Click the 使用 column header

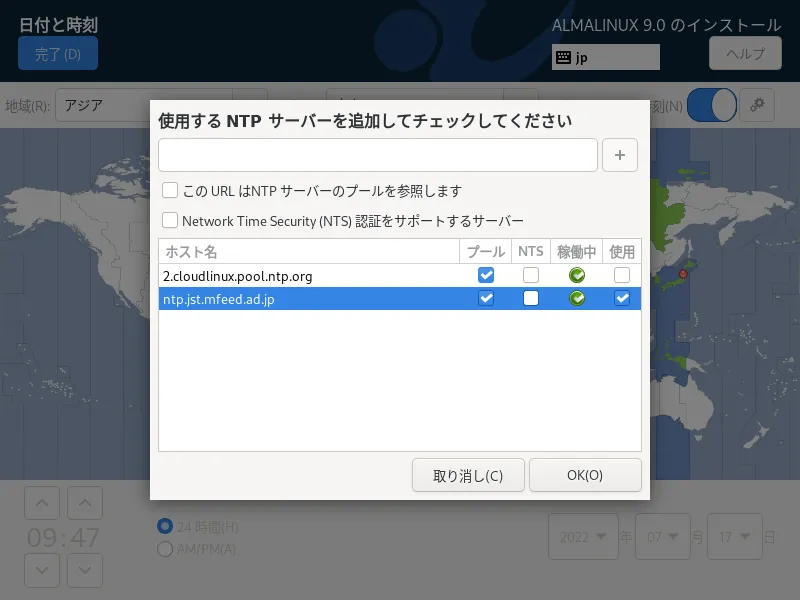pos(621,252)
